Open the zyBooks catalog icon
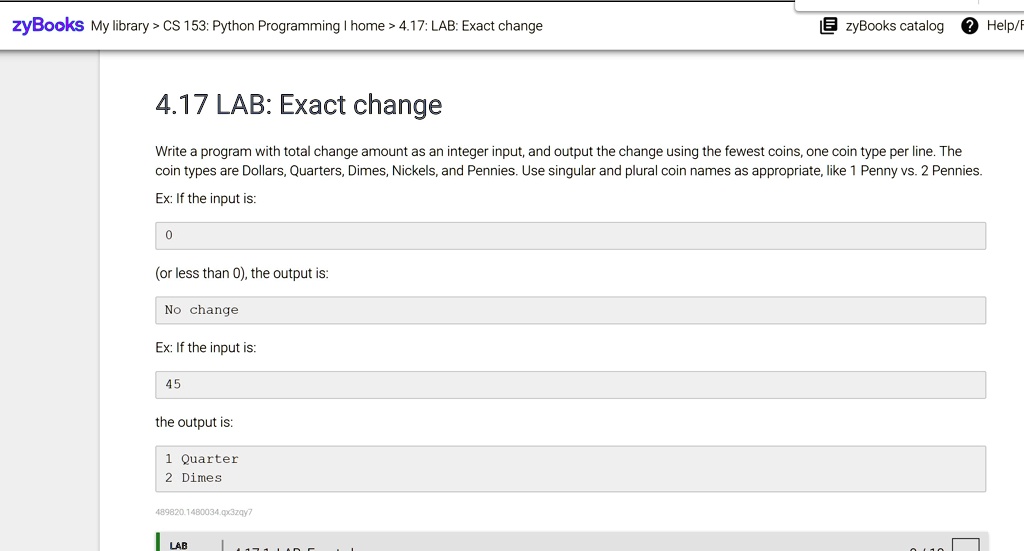 tap(828, 26)
